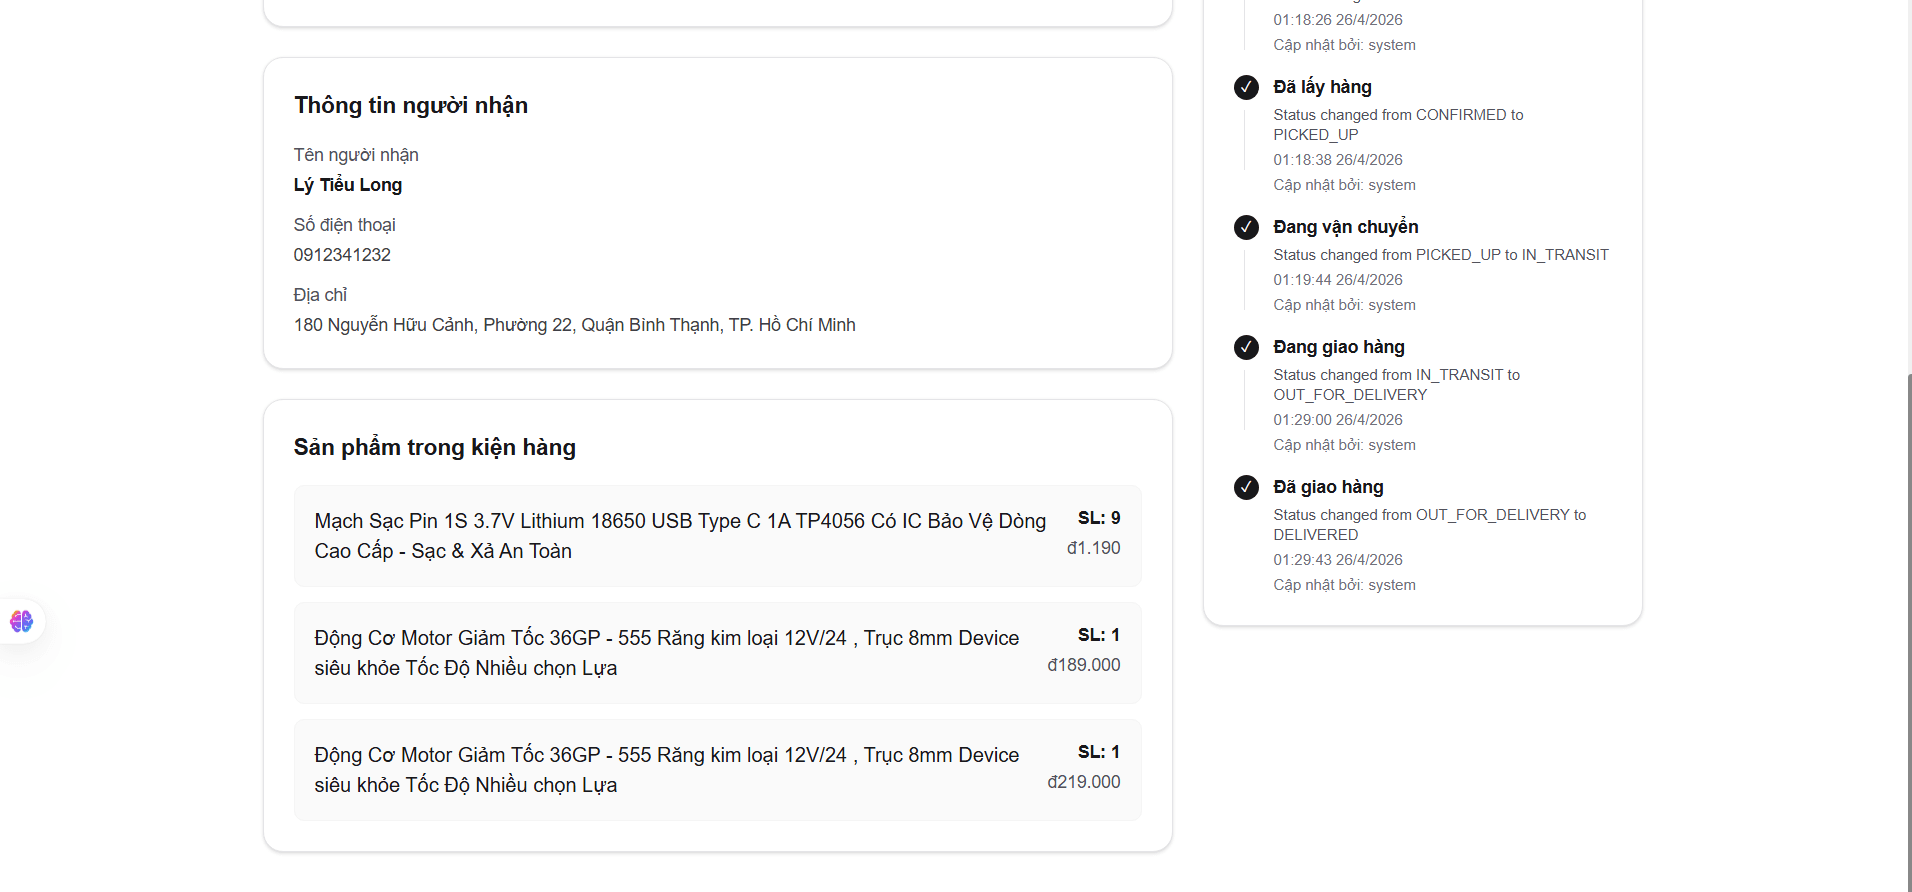Click Động Cơ Motor product priced đ189.000
This screenshot has width=1912, height=892.
(667, 653)
